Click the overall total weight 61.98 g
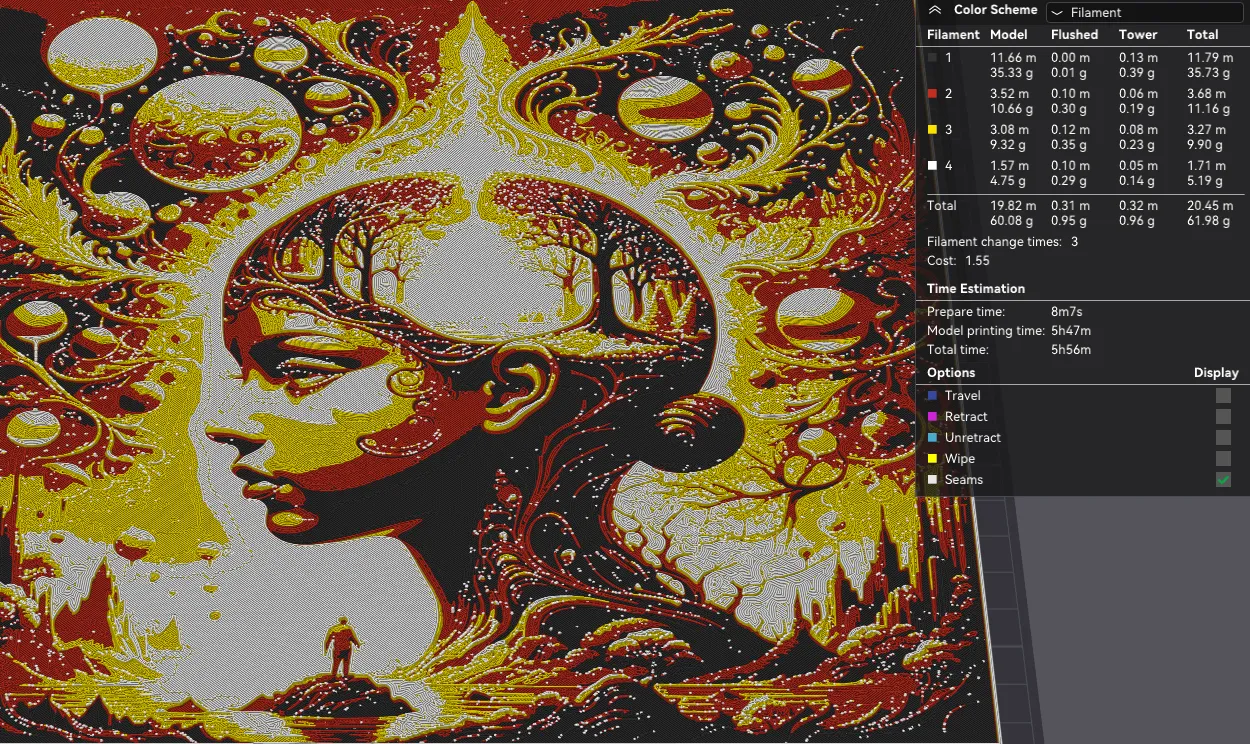 point(1208,220)
